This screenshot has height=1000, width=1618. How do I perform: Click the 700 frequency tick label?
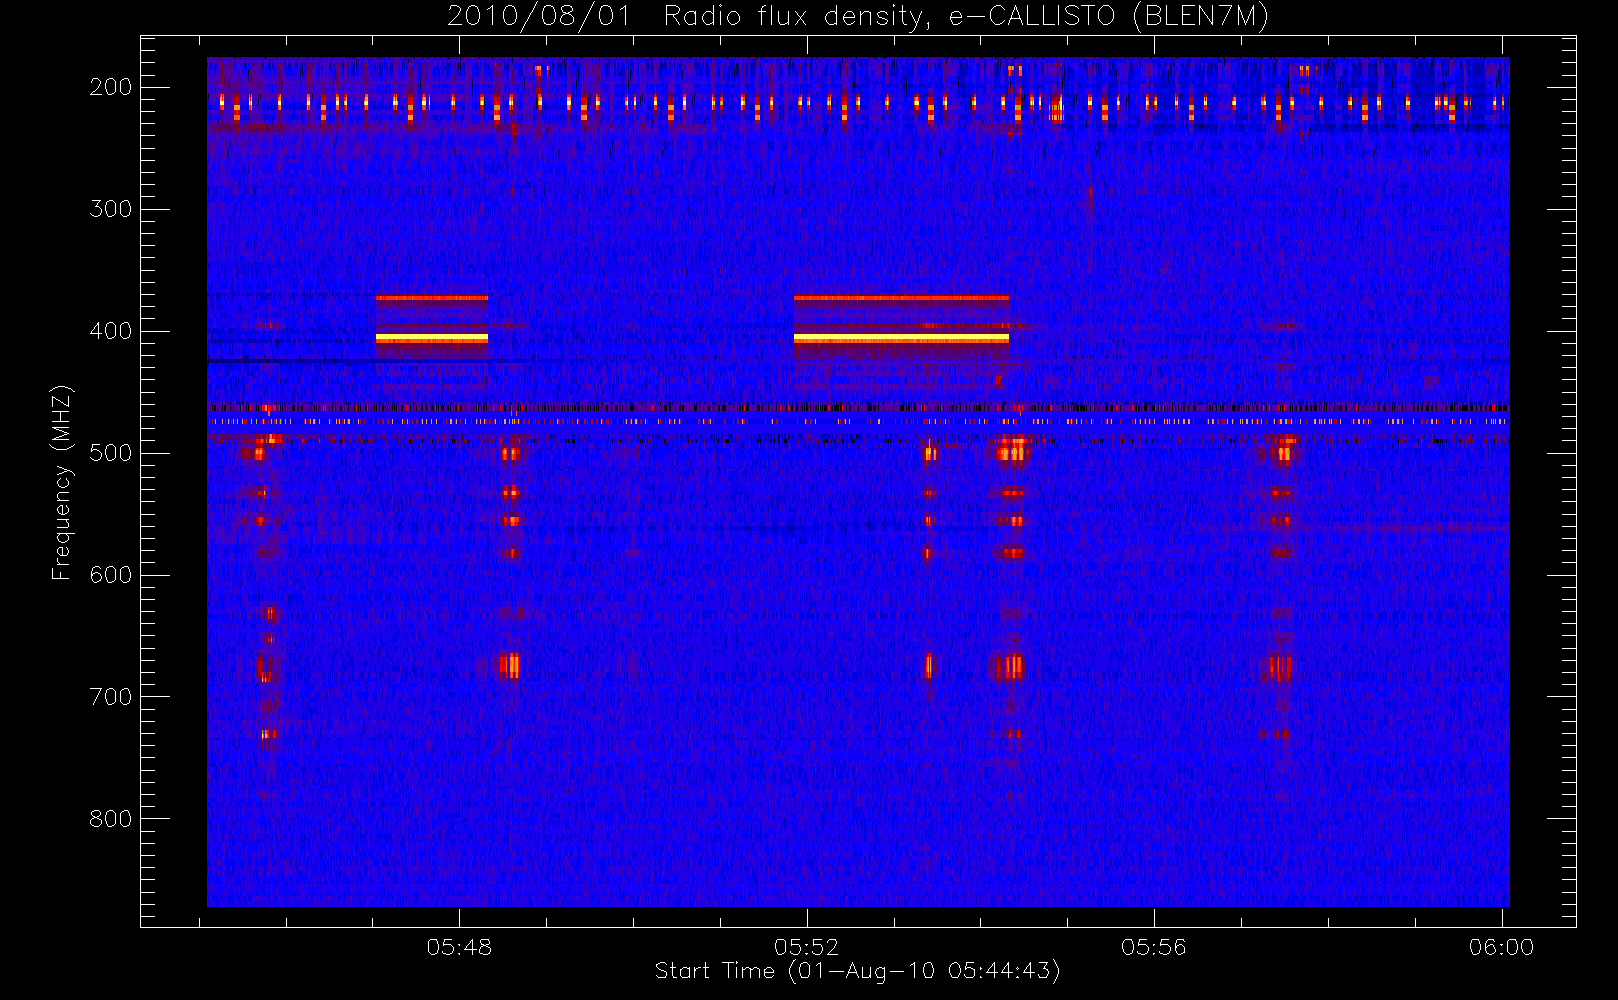coord(110,697)
